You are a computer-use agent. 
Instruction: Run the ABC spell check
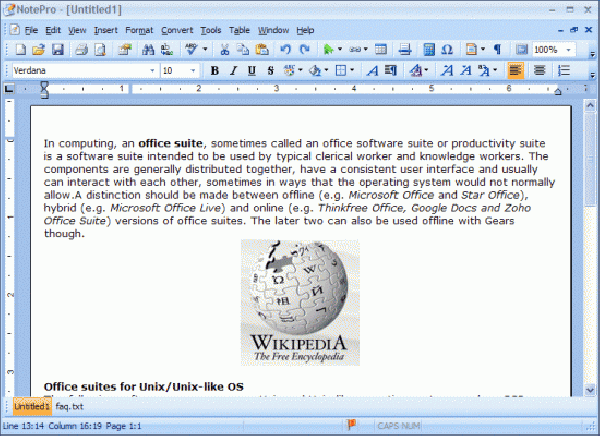point(191,49)
